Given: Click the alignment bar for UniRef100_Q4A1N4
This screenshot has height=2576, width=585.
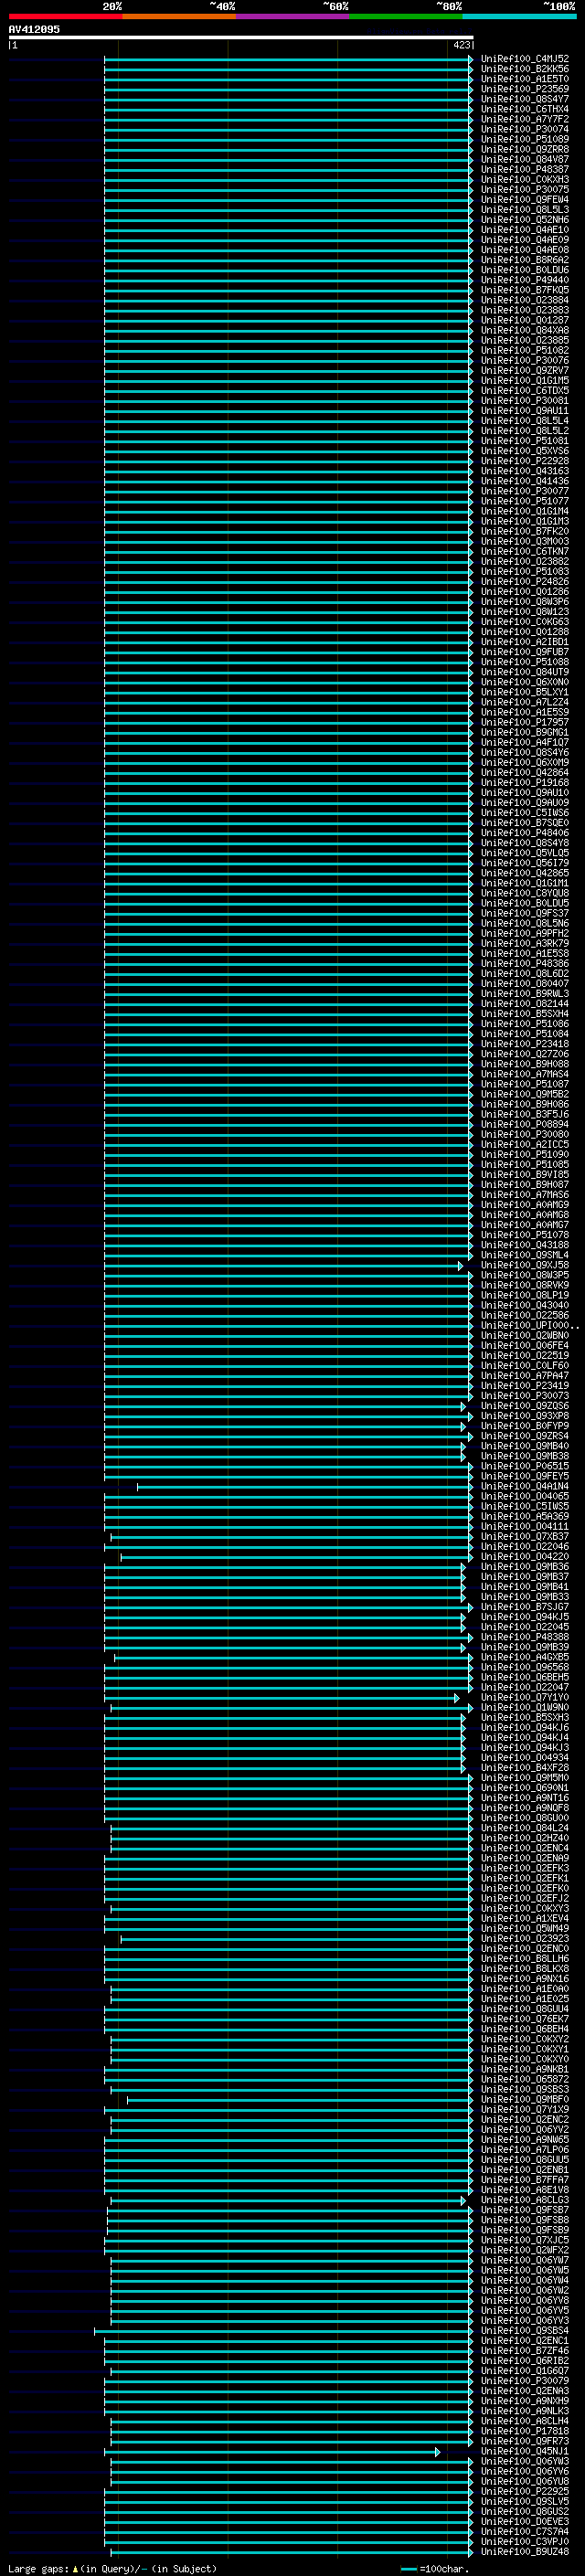Looking at the screenshot, I should (x=305, y=1488).
